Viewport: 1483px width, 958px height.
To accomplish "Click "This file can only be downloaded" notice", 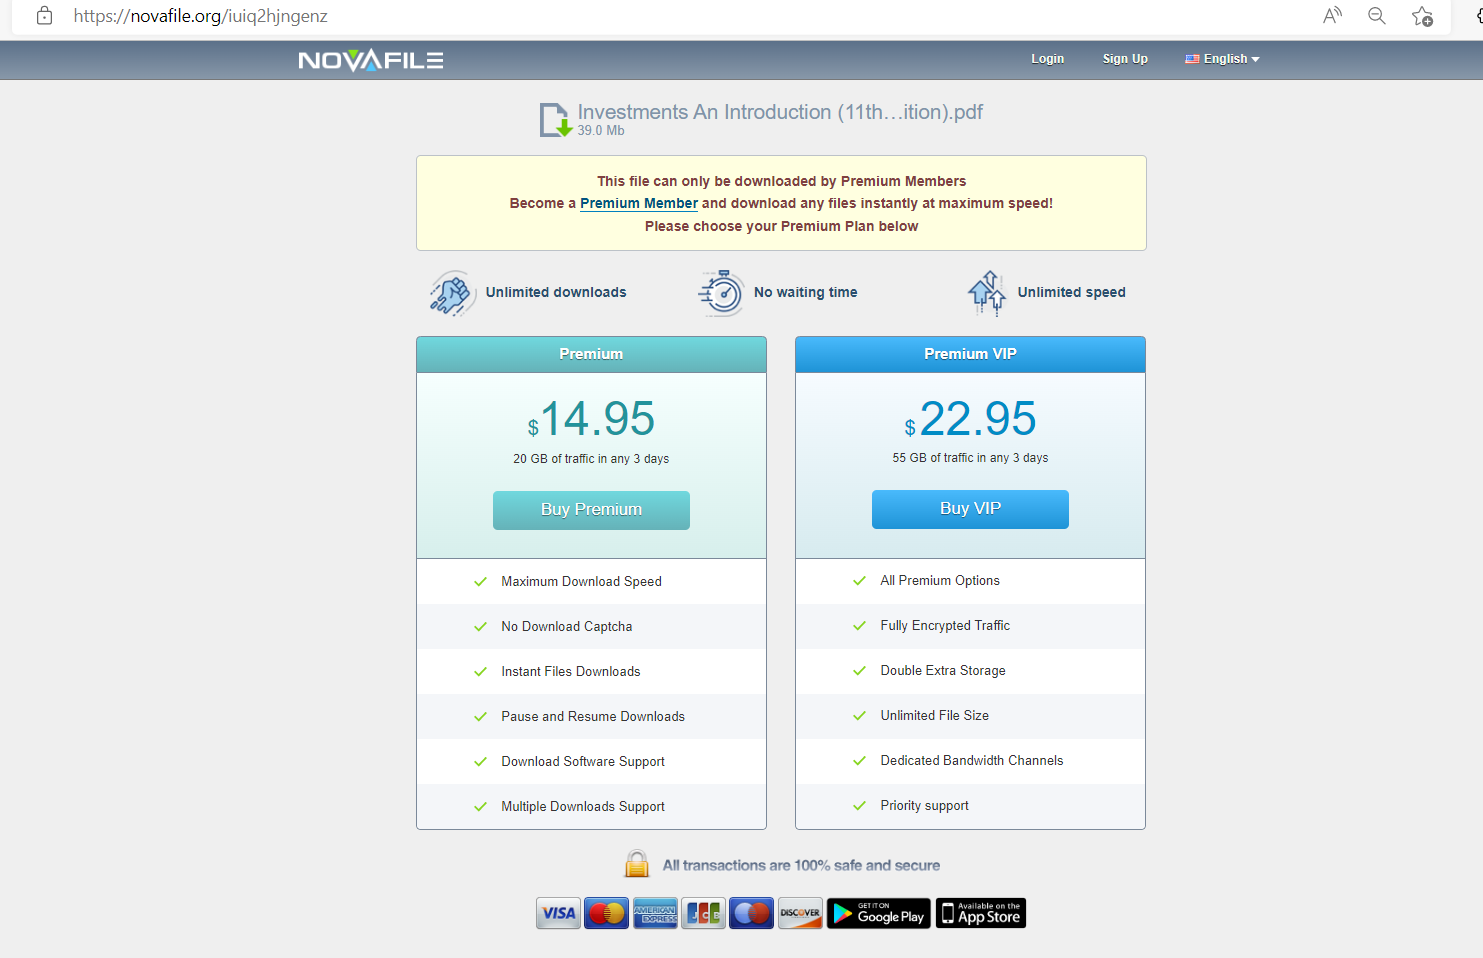I will tap(781, 181).
